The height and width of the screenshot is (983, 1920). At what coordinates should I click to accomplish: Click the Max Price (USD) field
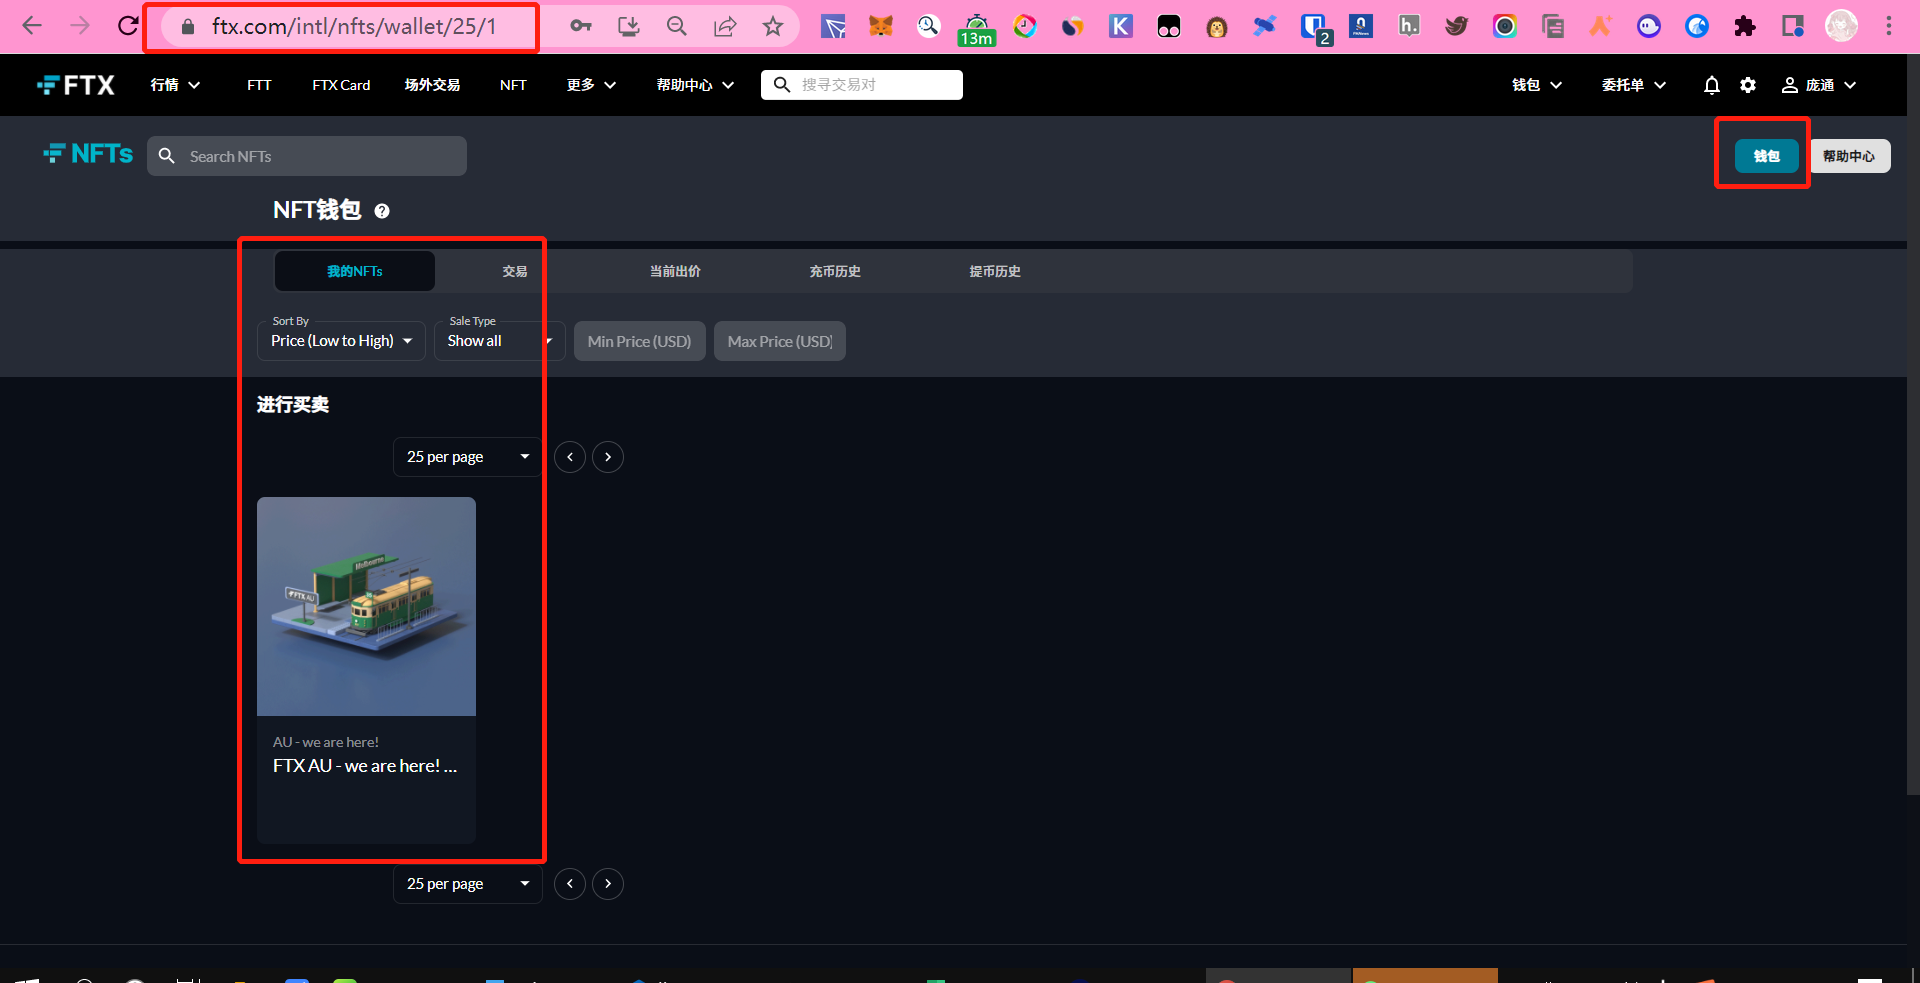point(780,341)
